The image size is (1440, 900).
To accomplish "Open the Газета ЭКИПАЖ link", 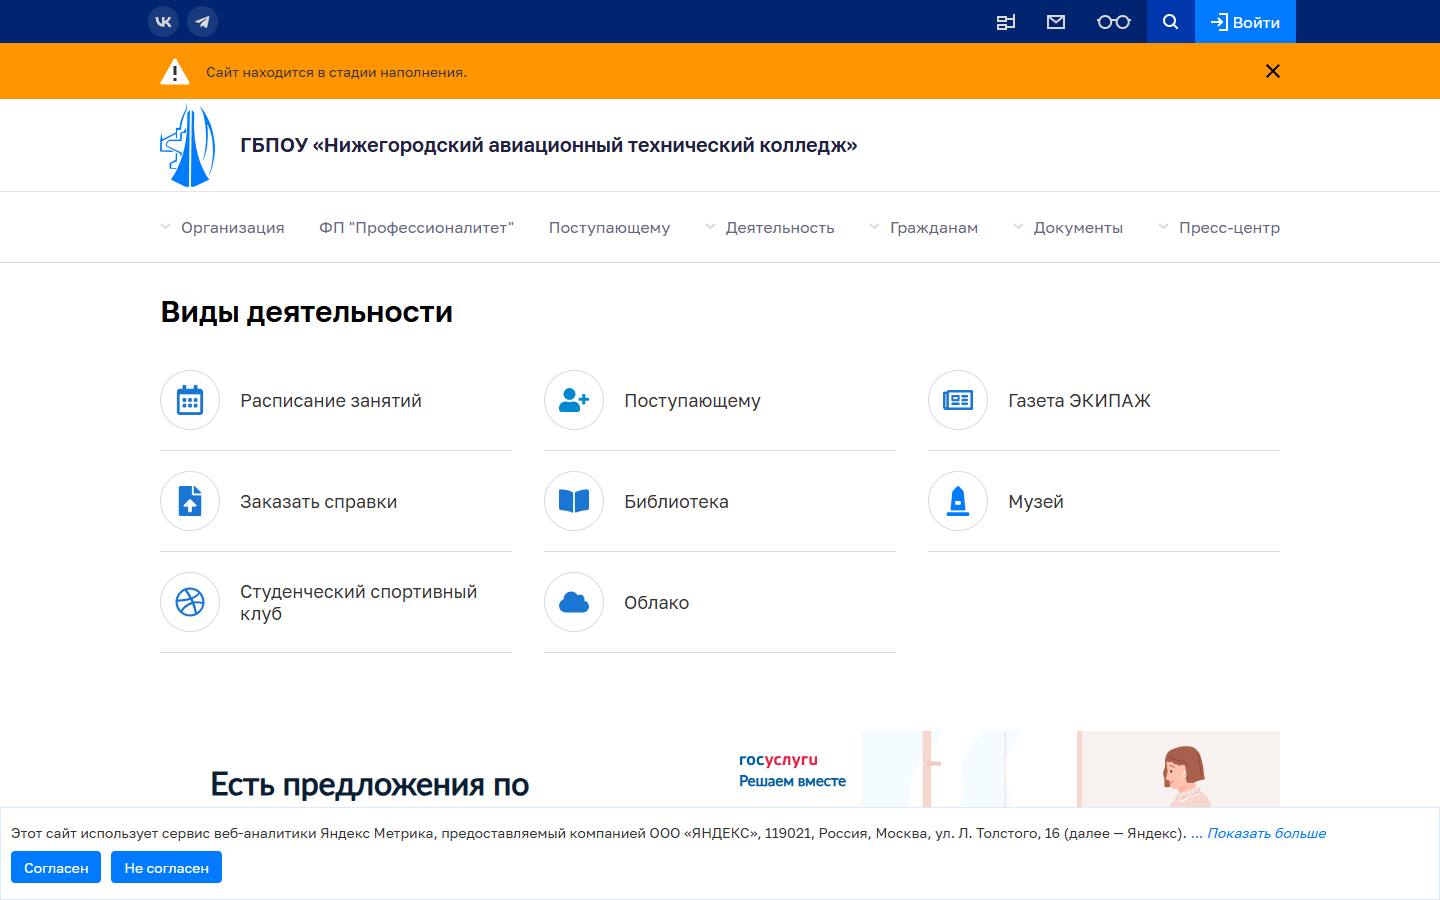I will (x=1079, y=400).
